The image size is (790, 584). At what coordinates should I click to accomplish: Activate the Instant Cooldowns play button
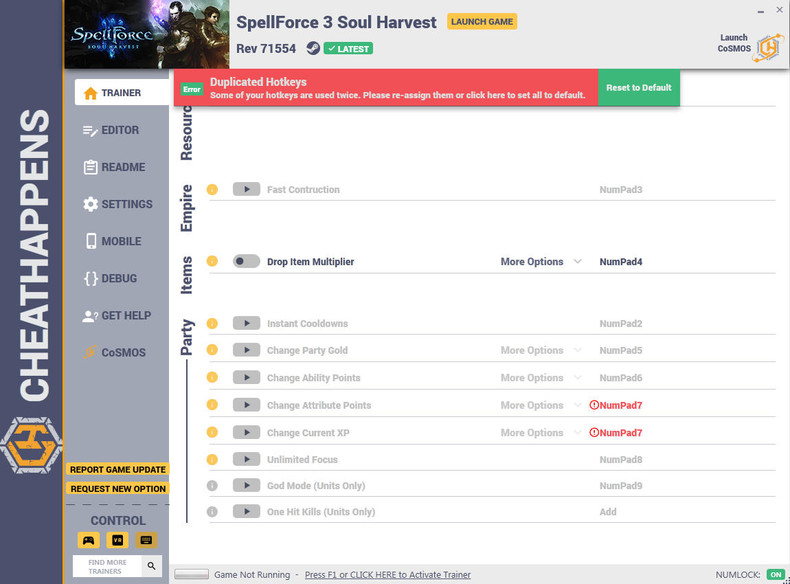coord(246,323)
